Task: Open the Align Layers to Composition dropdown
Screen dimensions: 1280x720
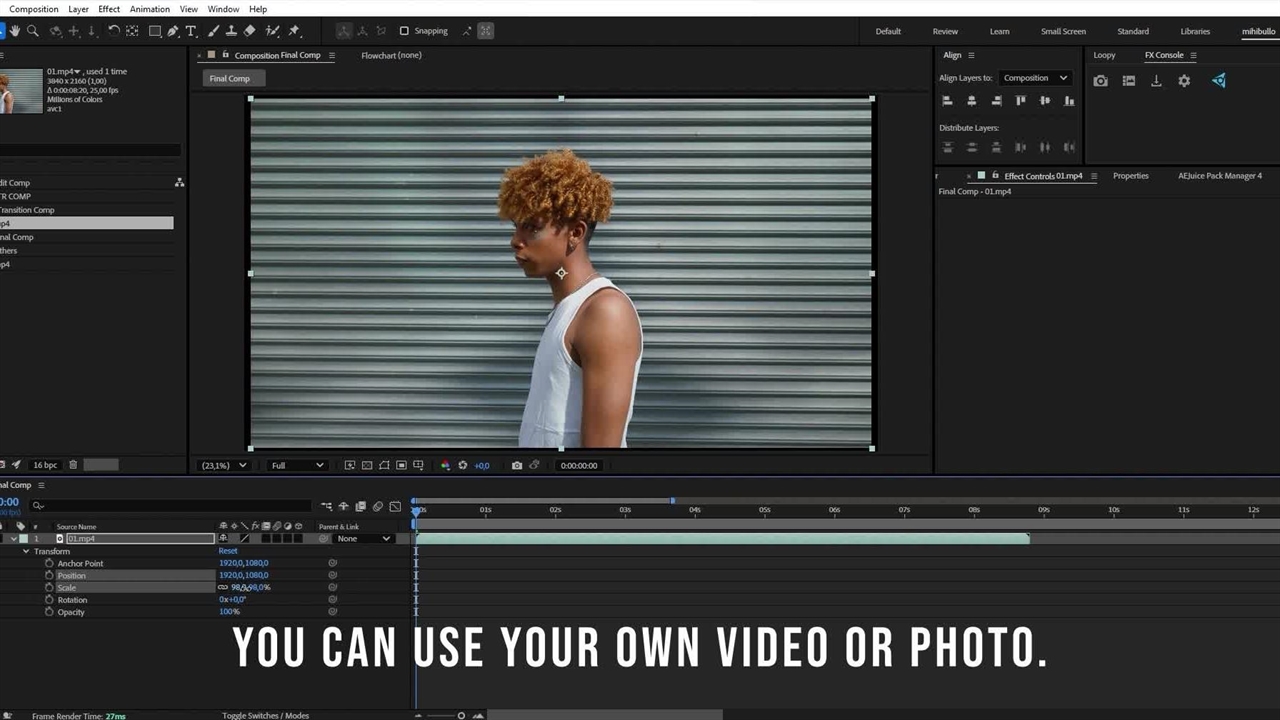Action: (1035, 78)
